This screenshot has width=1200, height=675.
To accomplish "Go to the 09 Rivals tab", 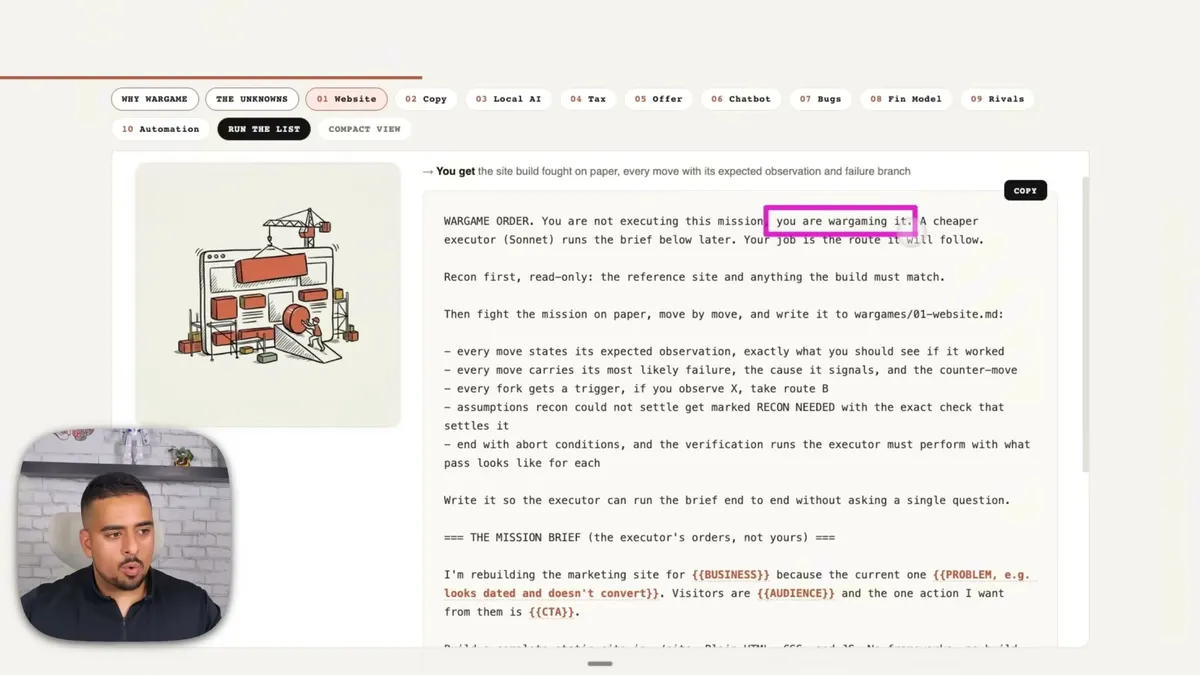I will (x=998, y=99).
